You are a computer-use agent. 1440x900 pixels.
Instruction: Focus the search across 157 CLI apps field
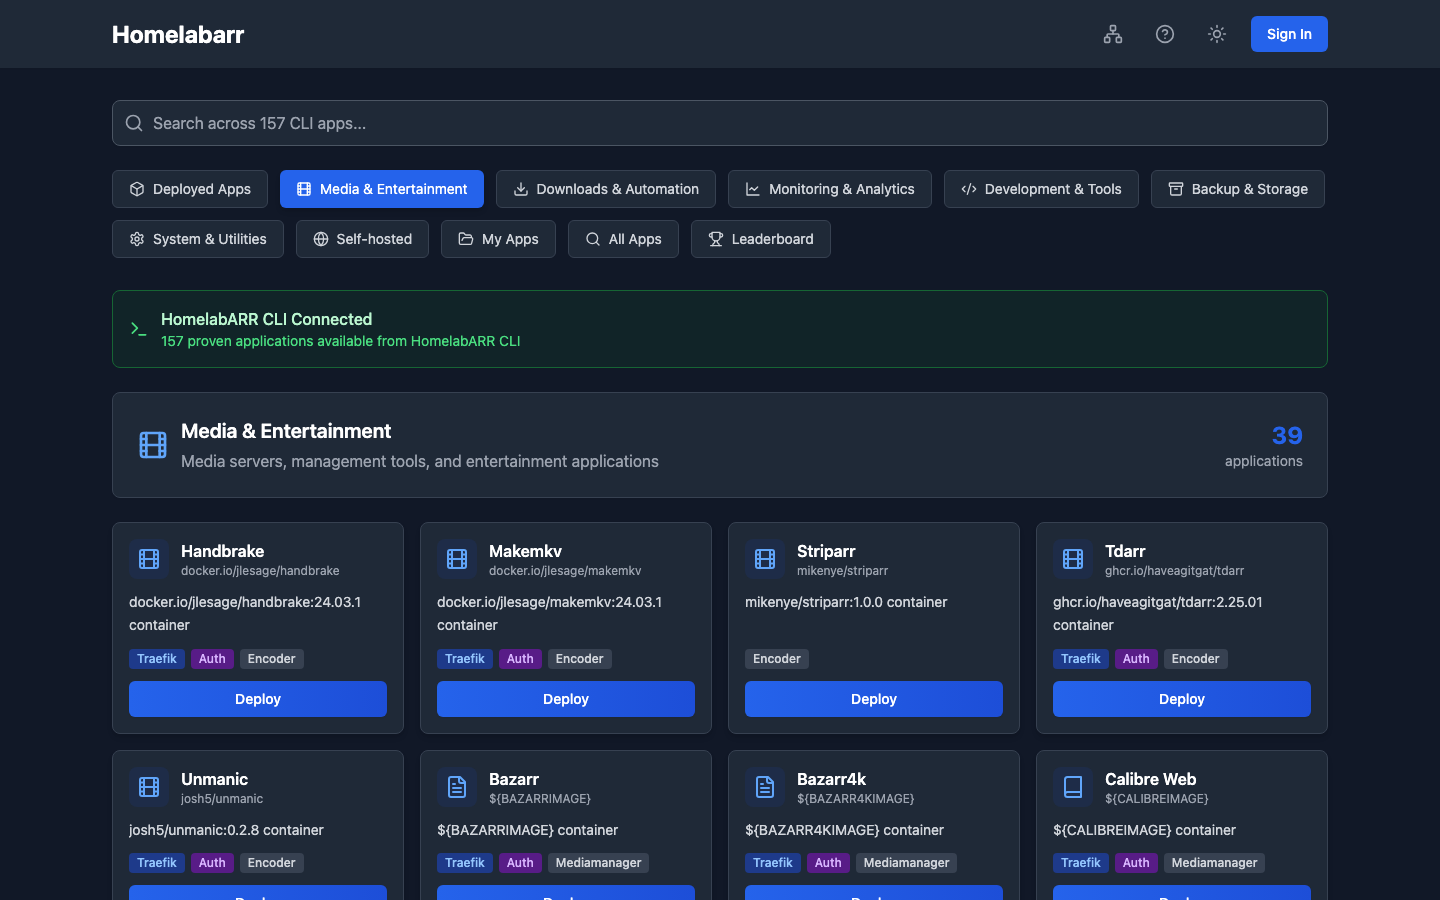coord(720,123)
